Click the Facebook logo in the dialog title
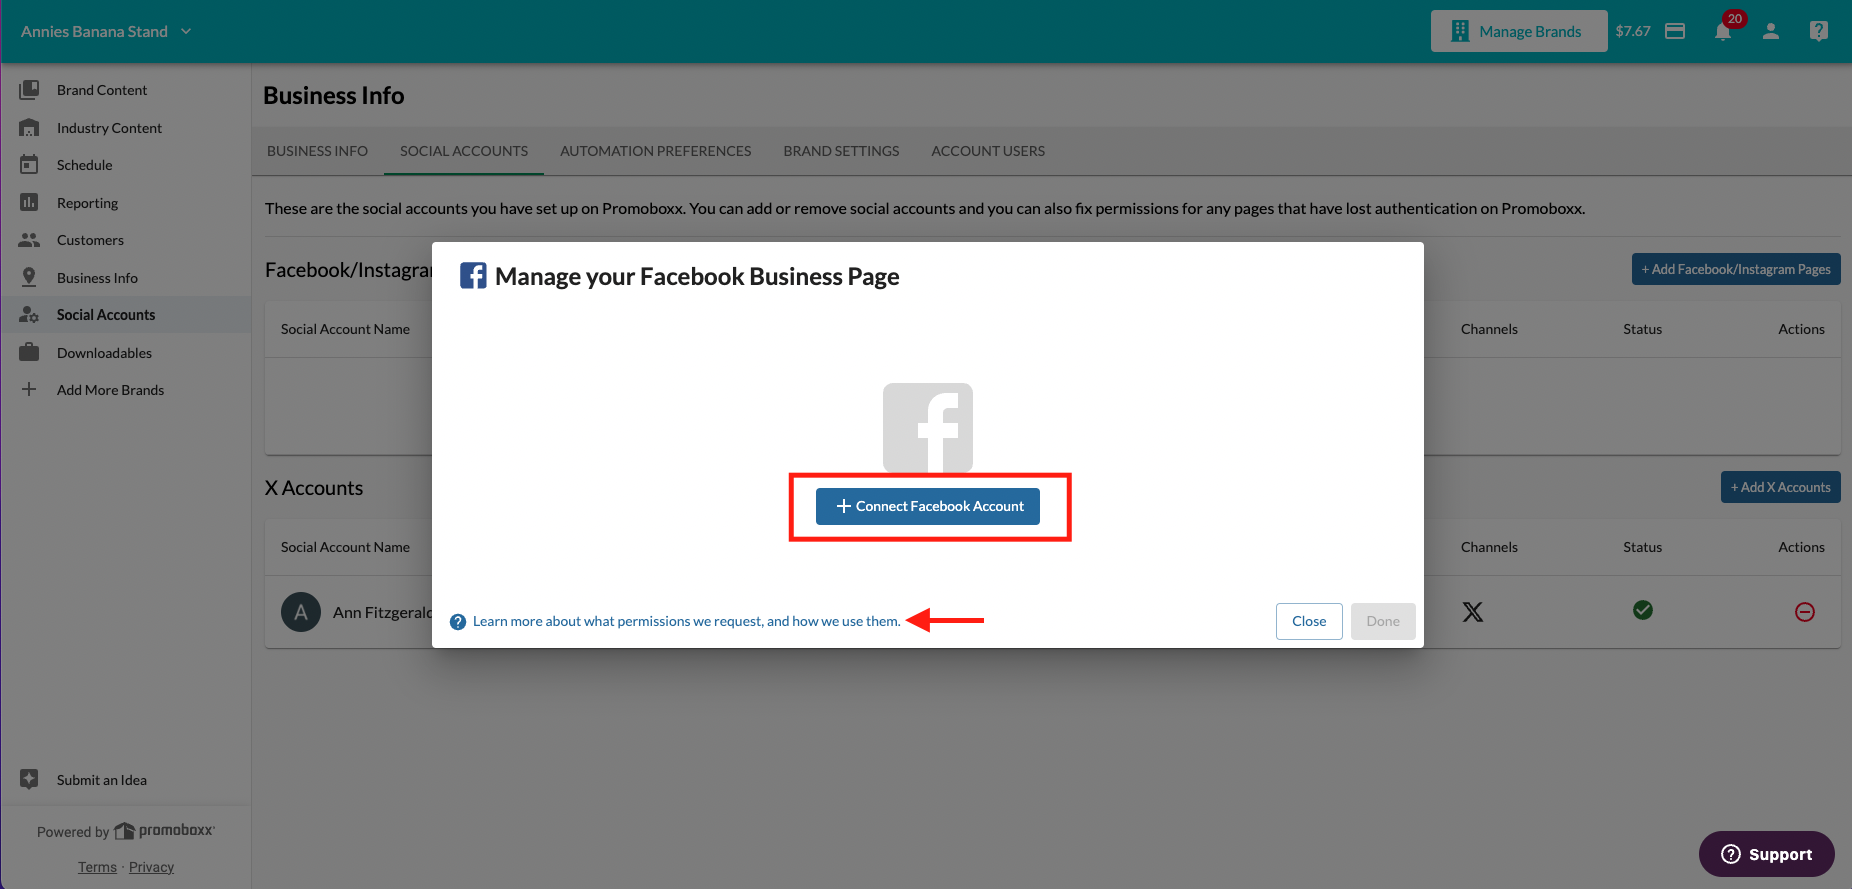This screenshot has height=889, width=1852. click(x=473, y=276)
